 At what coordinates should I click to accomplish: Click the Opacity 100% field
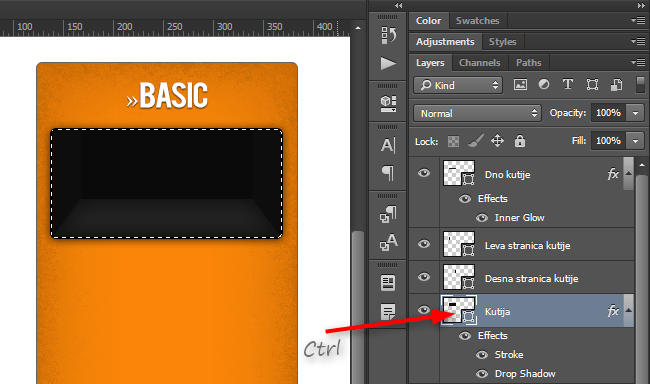[x=608, y=113]
